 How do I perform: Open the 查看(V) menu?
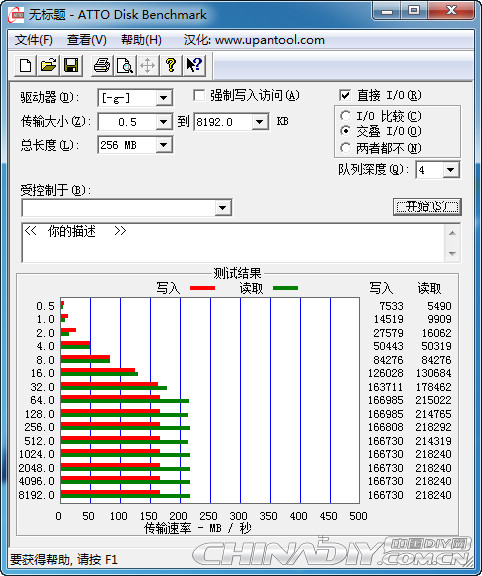87,40
